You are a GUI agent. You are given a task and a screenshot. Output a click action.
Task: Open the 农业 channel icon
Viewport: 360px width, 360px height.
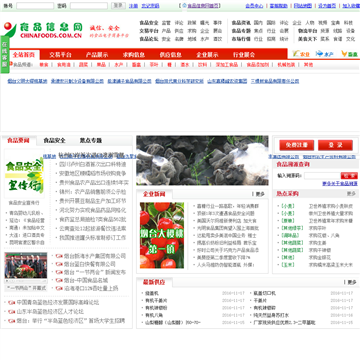pos(301,54)
